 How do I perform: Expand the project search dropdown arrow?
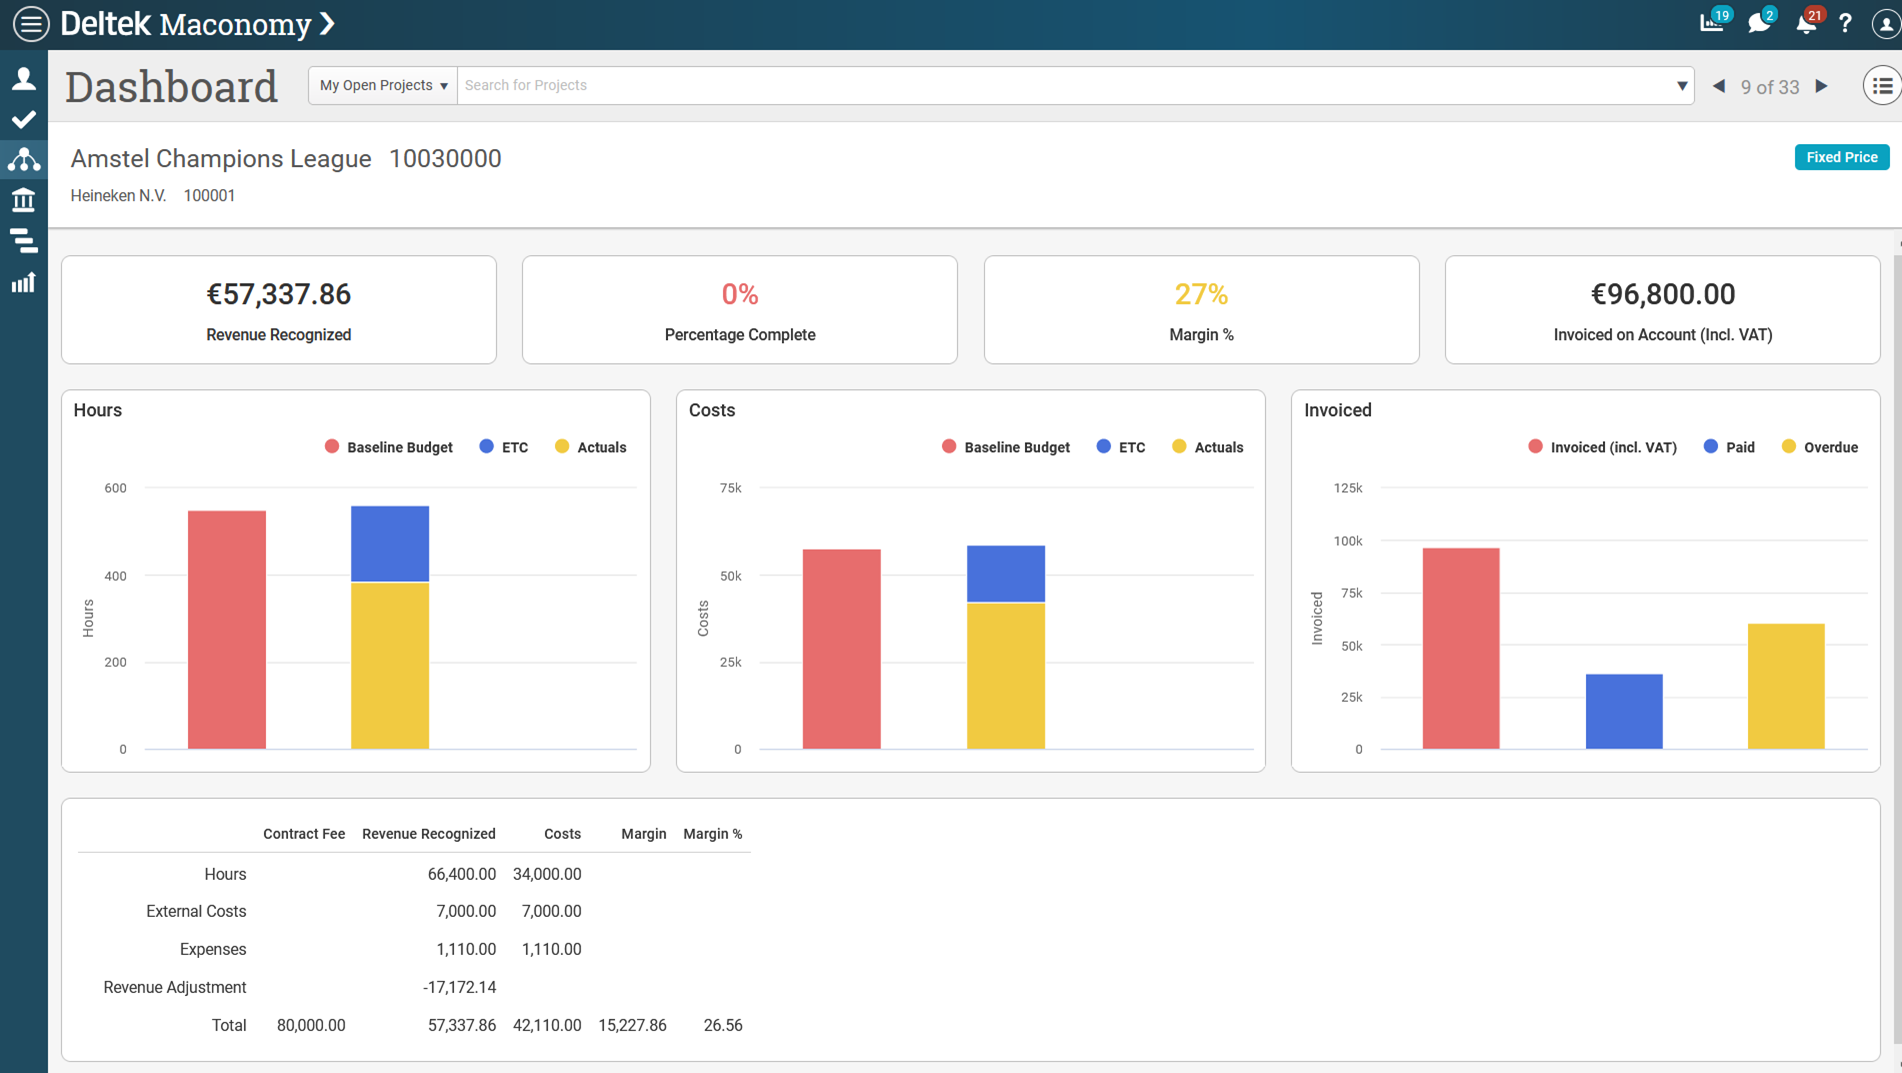pos(1682,86)
